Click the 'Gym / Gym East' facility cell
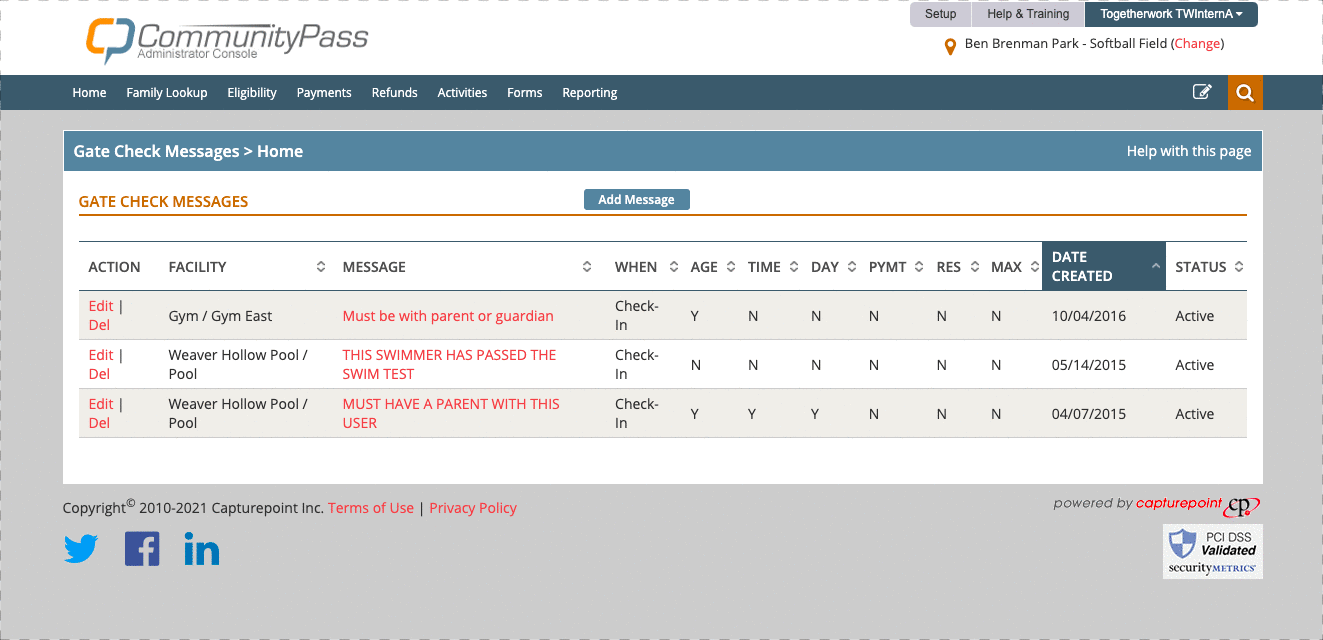 (x=220, y=316)
